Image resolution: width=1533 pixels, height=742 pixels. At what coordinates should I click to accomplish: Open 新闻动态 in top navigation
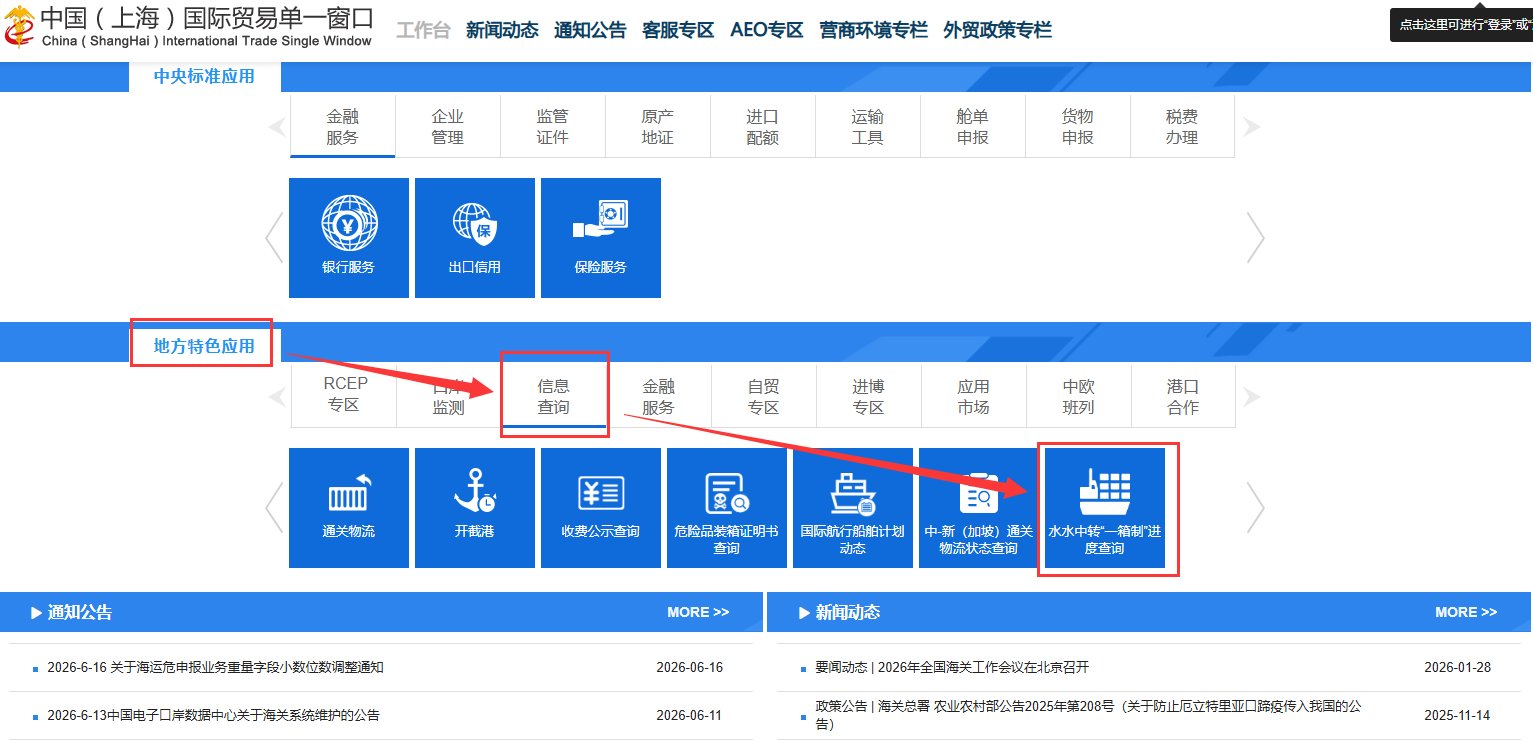502,30
